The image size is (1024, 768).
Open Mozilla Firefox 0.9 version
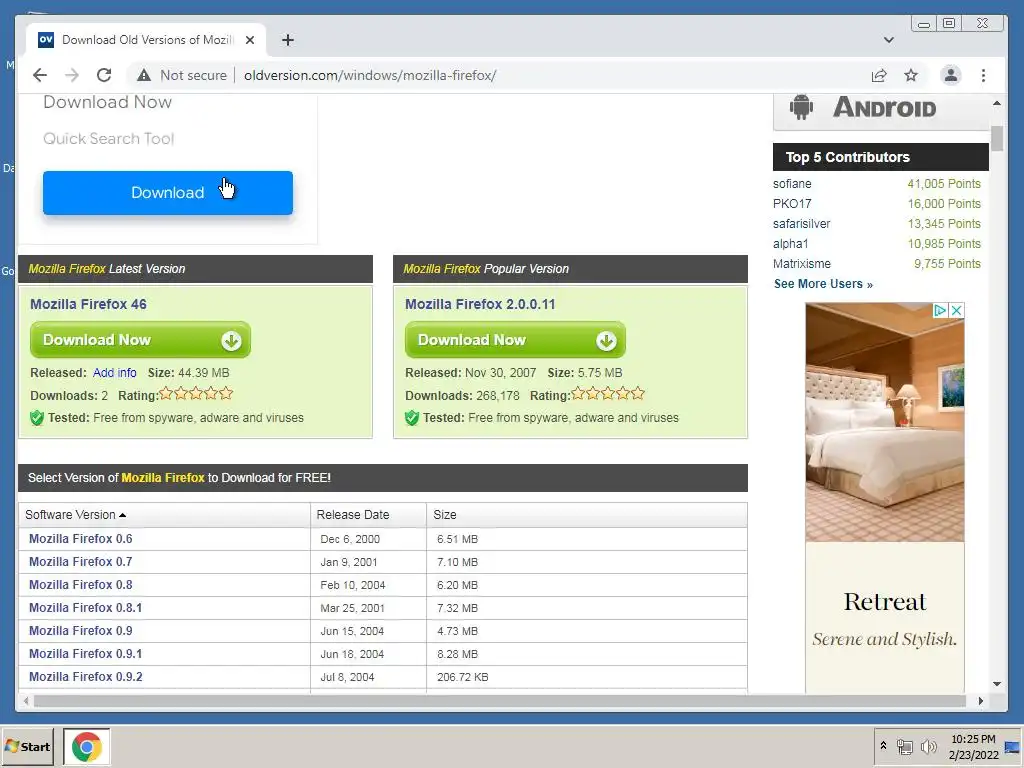click(x=80, y=631)
